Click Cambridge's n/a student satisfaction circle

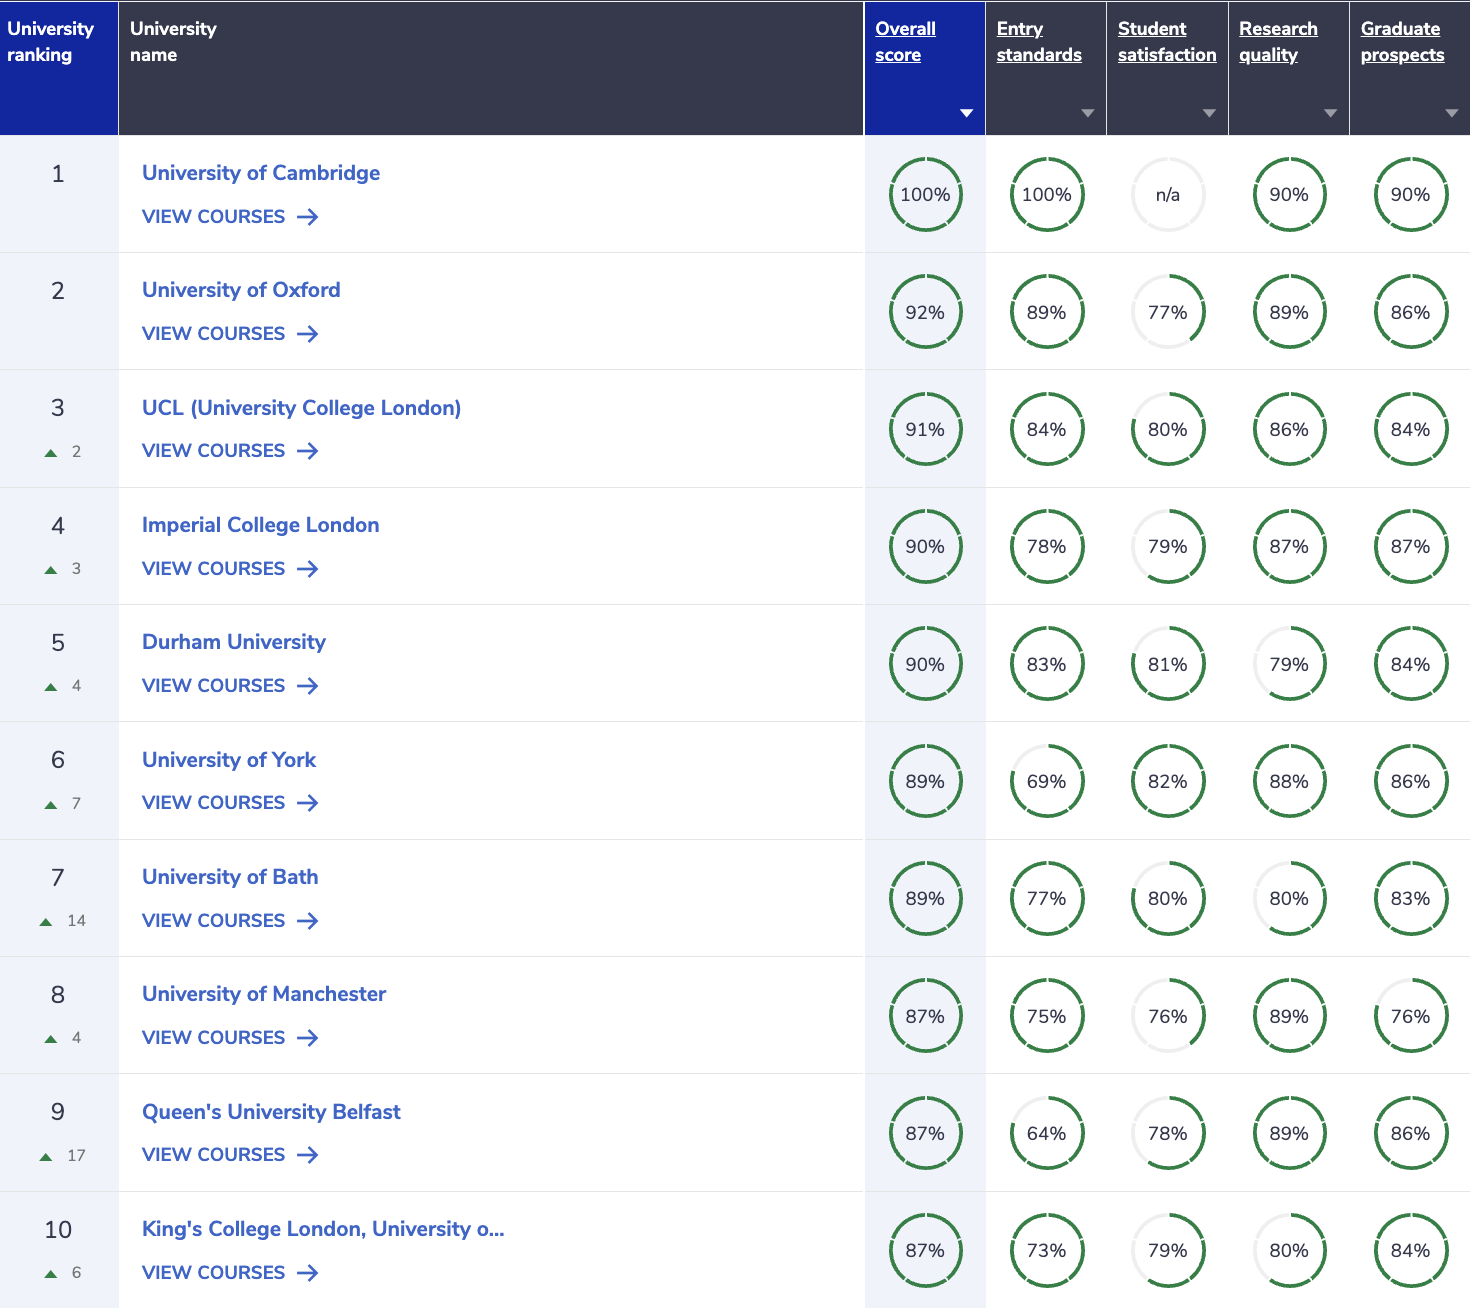[1168, 194]
